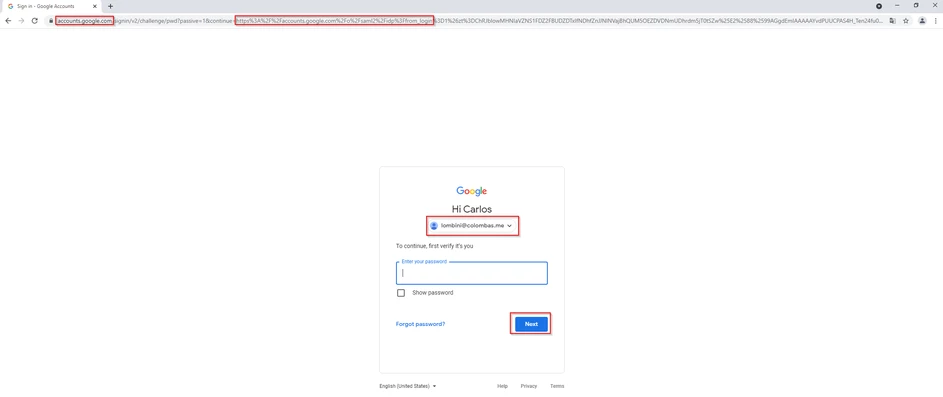Viewport: 943px width, 397px height.
Task: Click the browser back arrow
Action: tap(8, 20)
